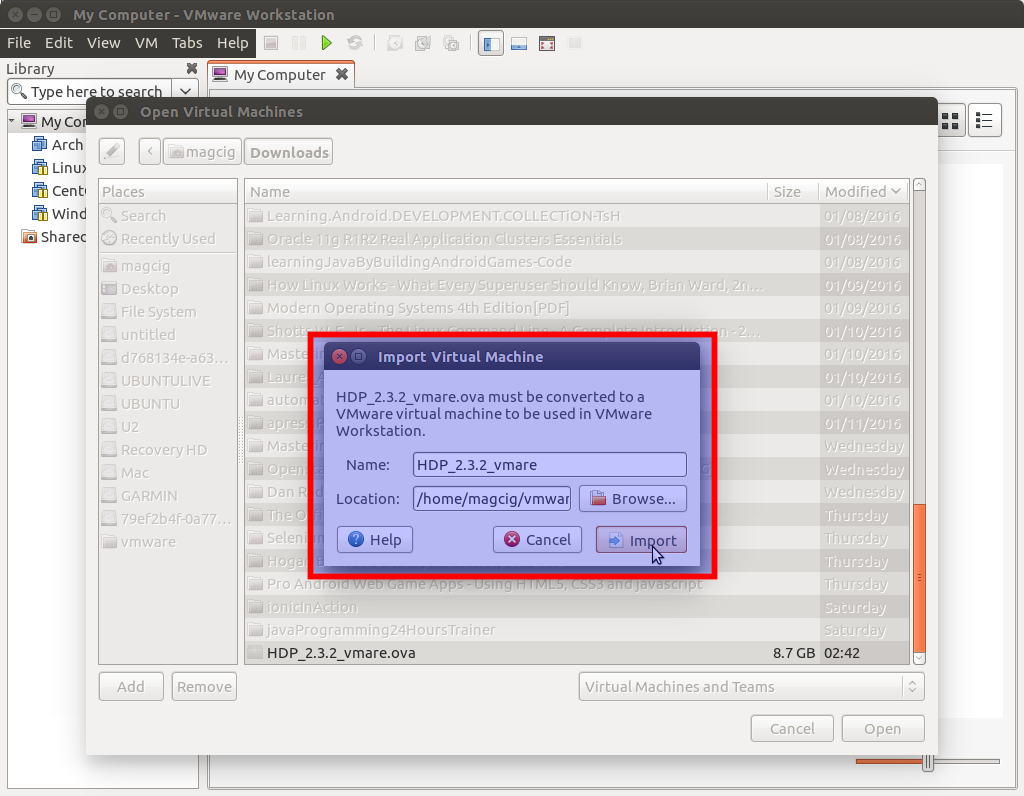The image size is (1024, 796).
Task: Open the Edit menu
Action: click(x=59, y=43)
